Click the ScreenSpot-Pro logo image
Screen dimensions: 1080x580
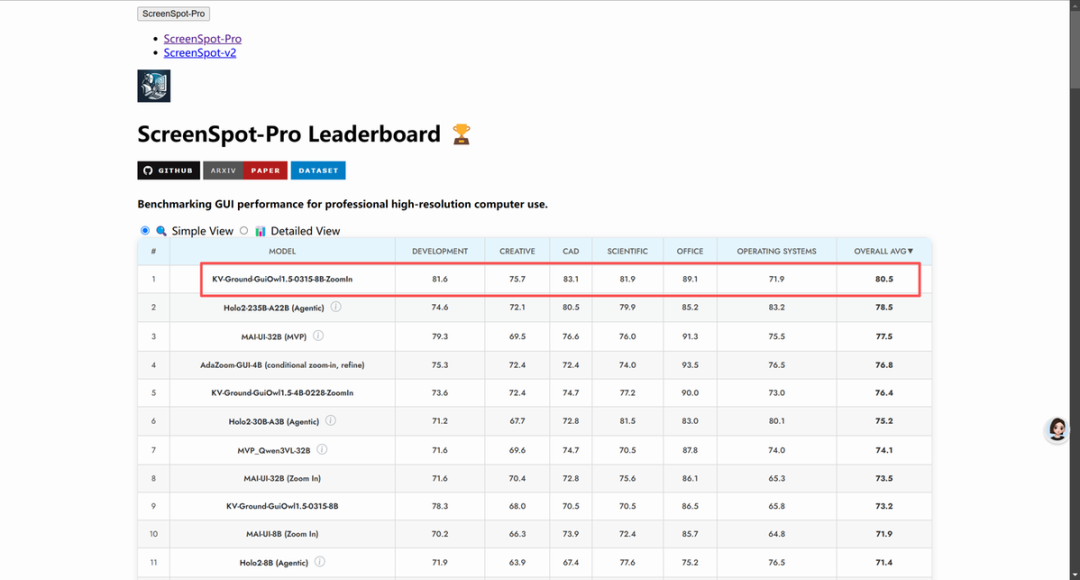pyautogui.click(x=153, y=86)
